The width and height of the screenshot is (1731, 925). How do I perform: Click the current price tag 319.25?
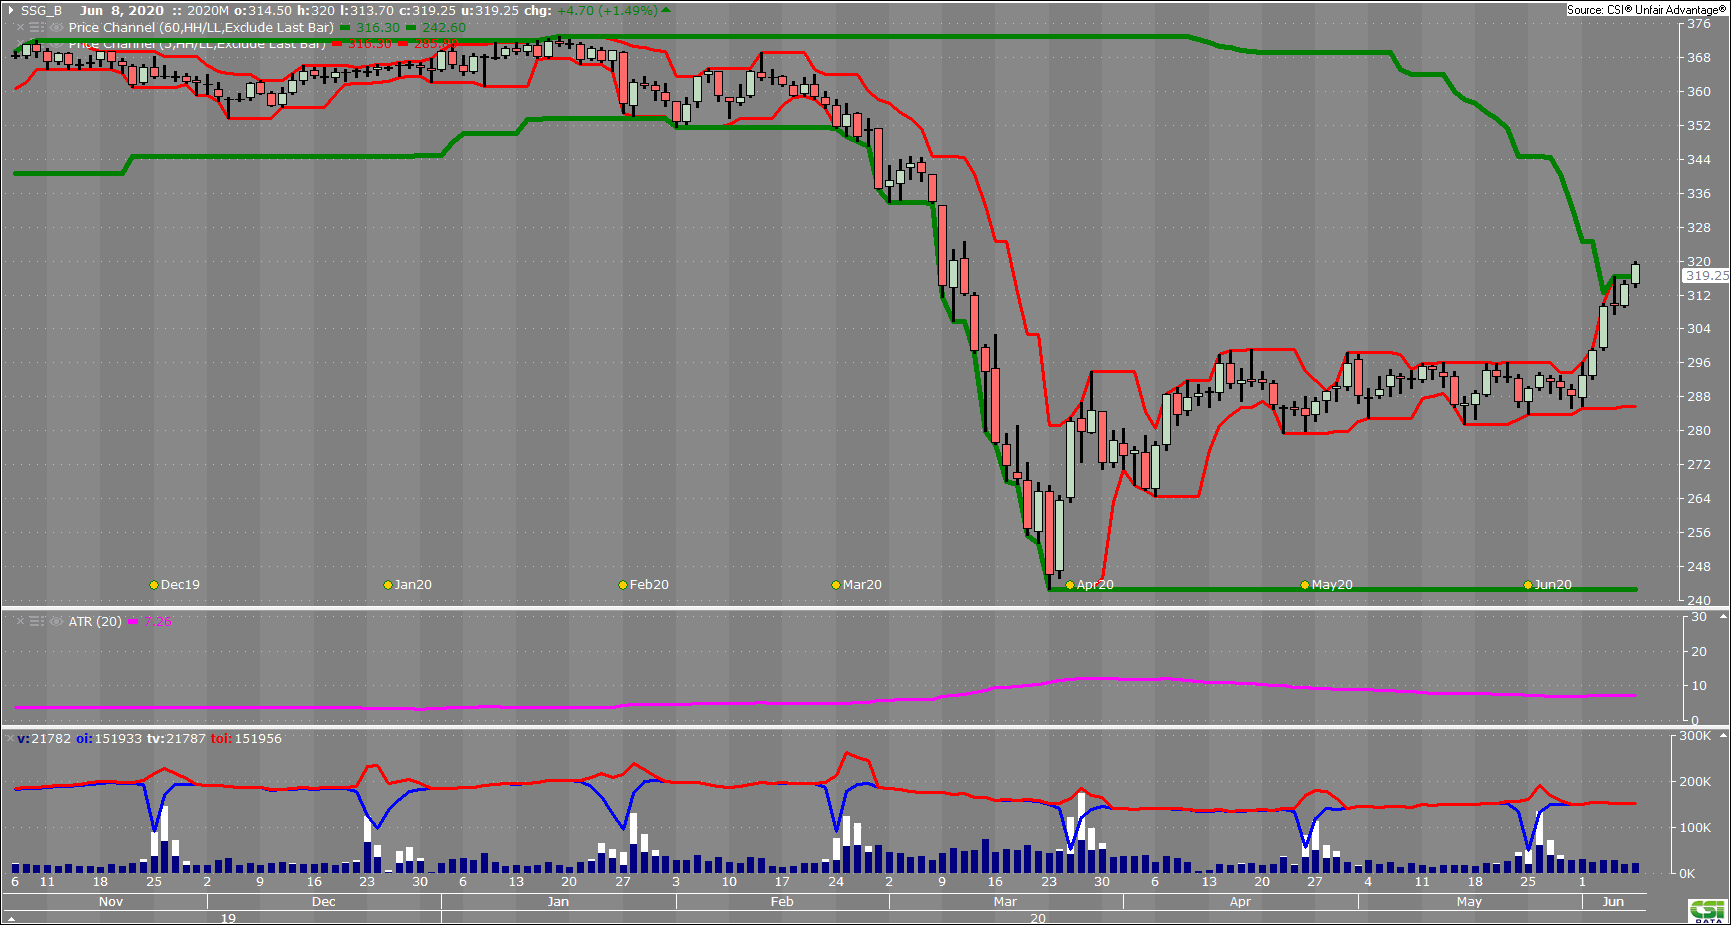pyautogui.click(x=1706, y=275)
